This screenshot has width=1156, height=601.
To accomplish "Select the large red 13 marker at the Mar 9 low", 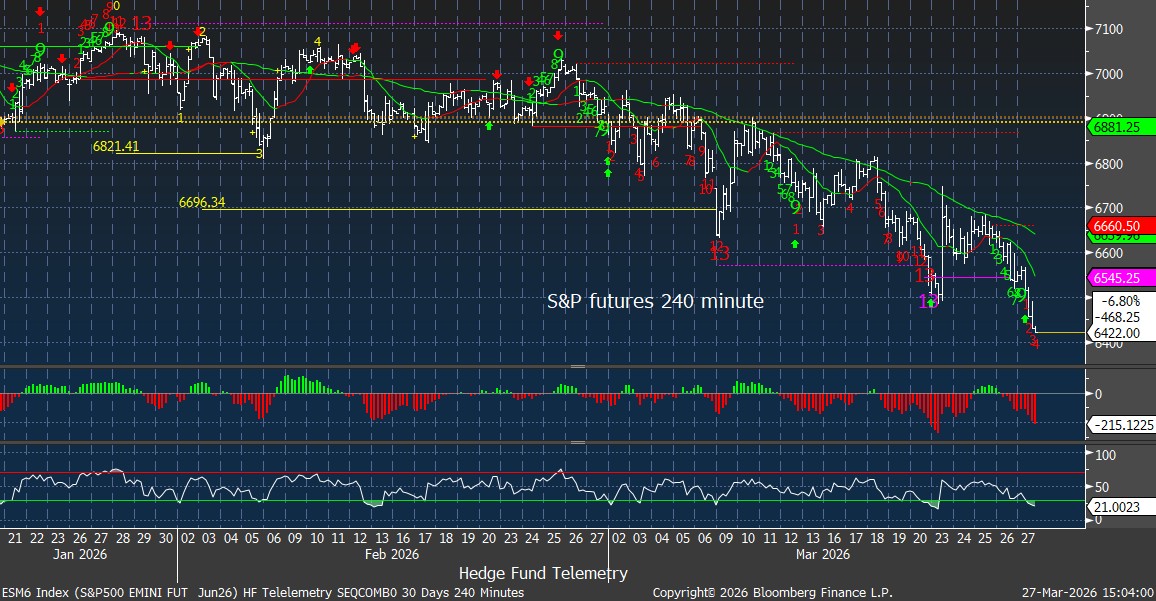I will point(720,254).
